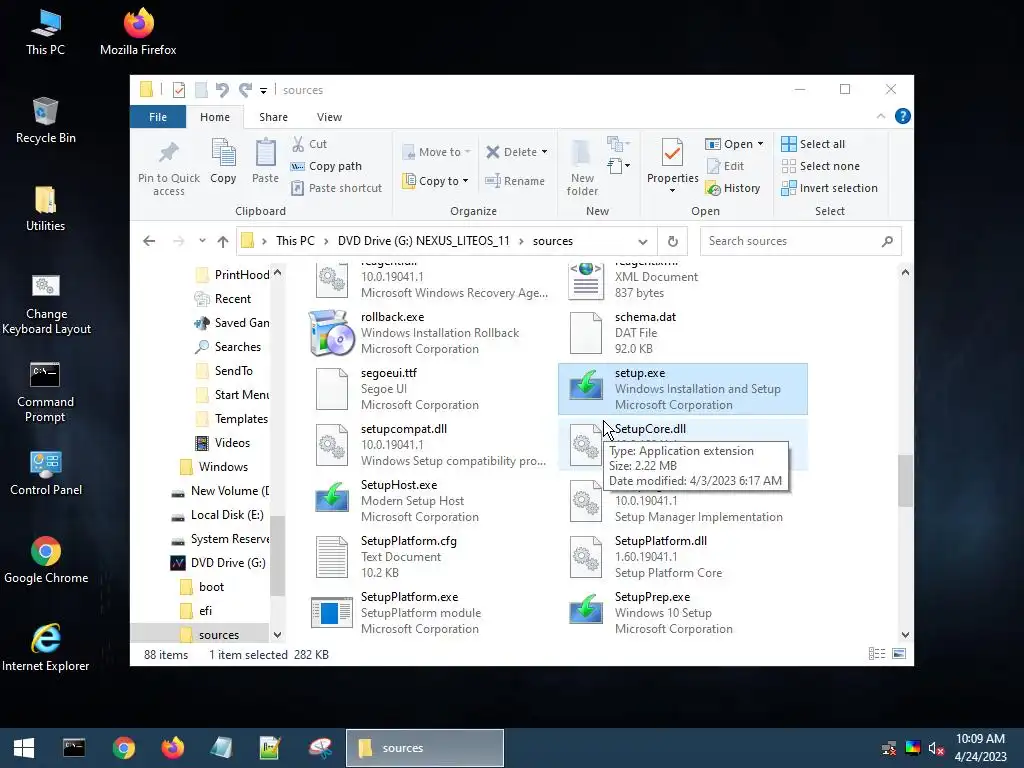Switch to the Home ribbon tab
Screen dimensions: 1024x768
click(x=215, y=117)
